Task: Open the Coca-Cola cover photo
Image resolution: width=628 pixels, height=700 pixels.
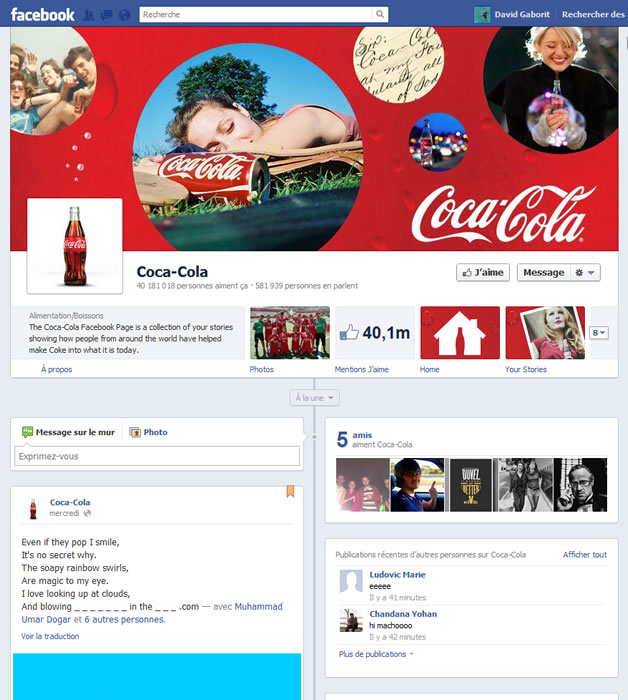Action: 314,139
